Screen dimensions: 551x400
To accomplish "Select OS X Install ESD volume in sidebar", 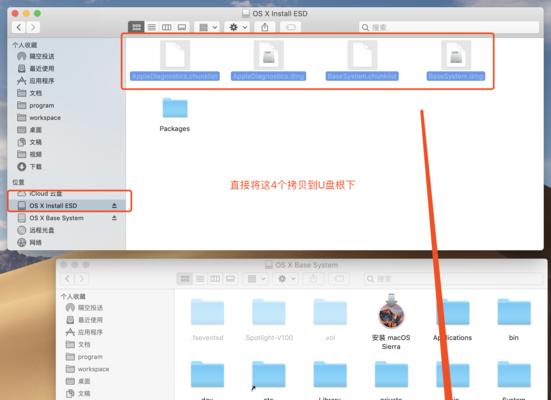I will pyautogui.click(x=67, y=206).
